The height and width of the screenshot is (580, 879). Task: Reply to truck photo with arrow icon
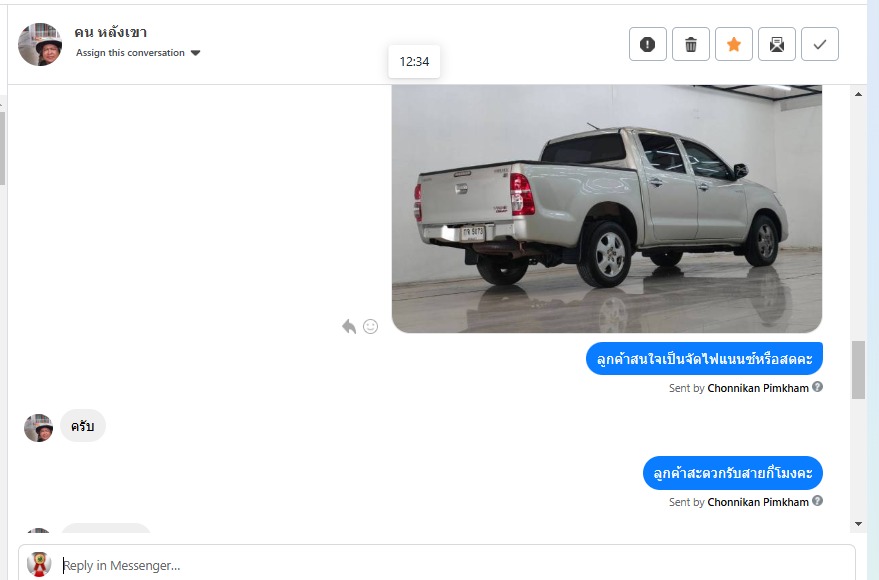349,326
